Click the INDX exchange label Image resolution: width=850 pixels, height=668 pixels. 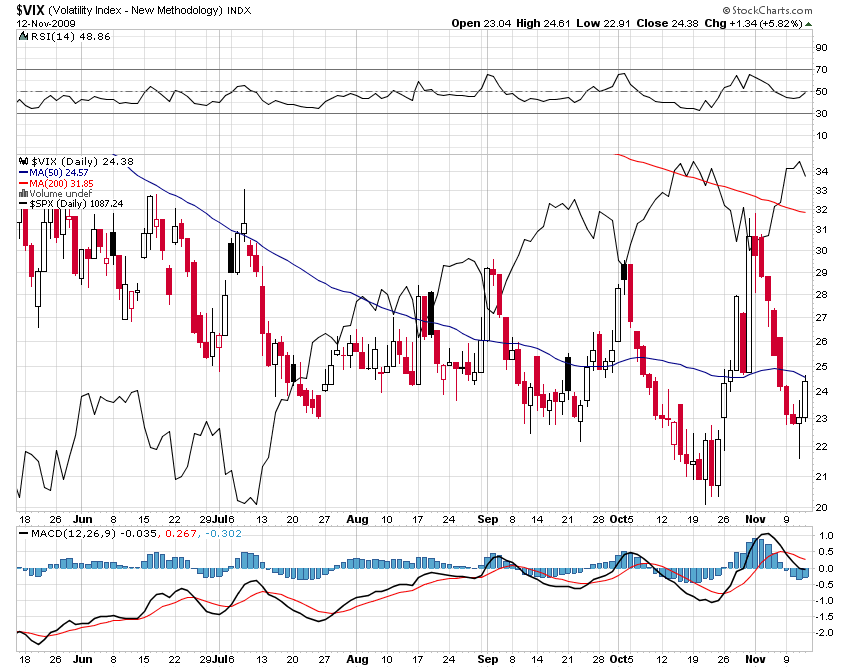coord(239,10)
